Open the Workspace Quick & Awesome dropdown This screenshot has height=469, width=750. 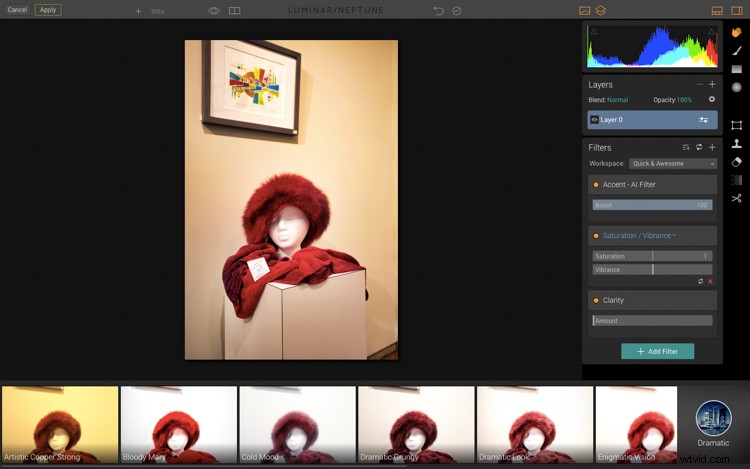coord(673,164)
